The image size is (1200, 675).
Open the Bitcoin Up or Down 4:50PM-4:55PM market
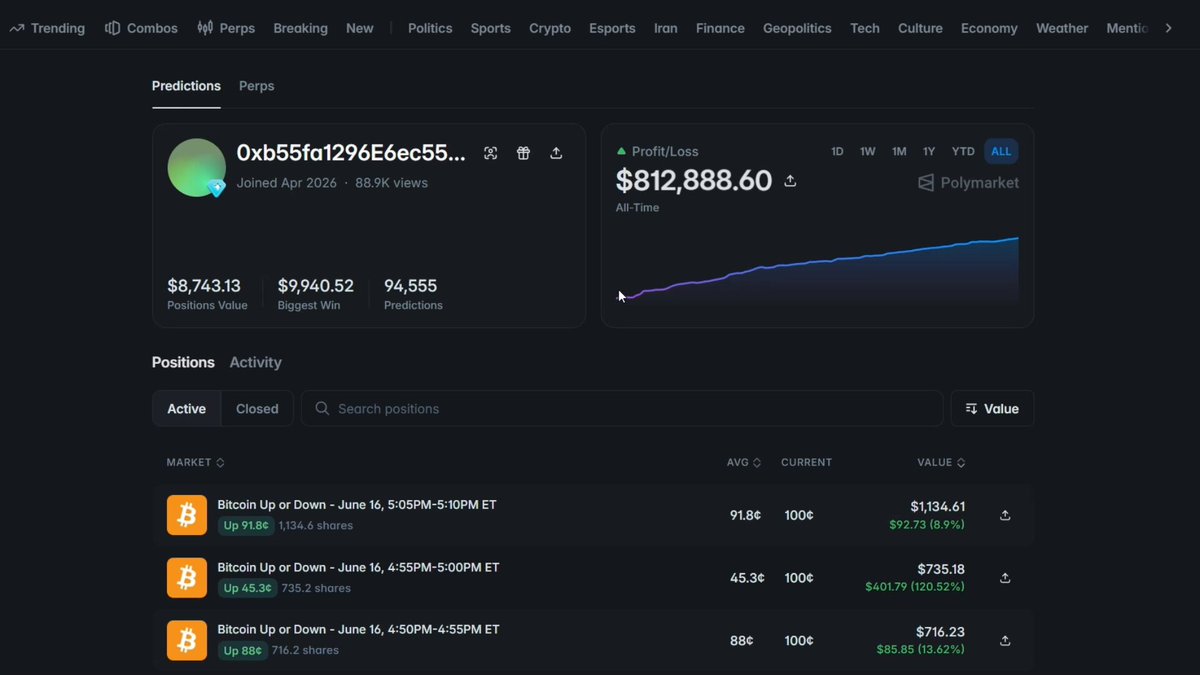point(358,629)
